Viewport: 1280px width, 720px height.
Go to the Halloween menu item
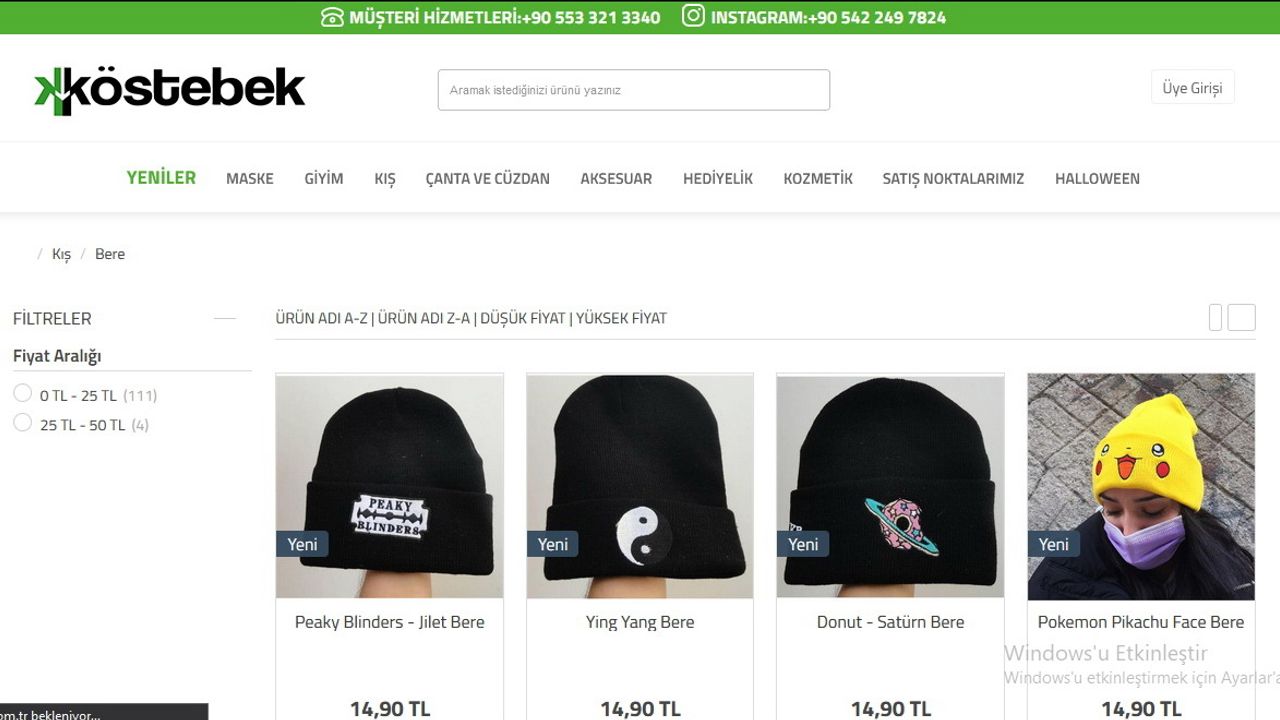(x=1097, y=179)
